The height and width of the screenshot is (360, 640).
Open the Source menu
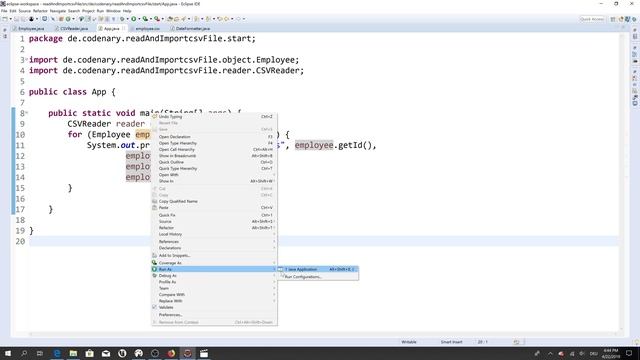pos(24,11)
